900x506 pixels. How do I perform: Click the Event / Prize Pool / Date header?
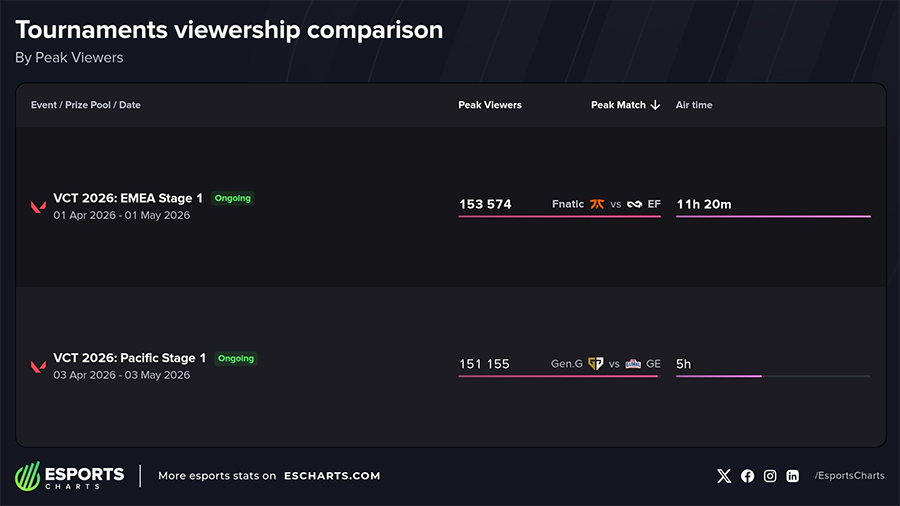86,105
